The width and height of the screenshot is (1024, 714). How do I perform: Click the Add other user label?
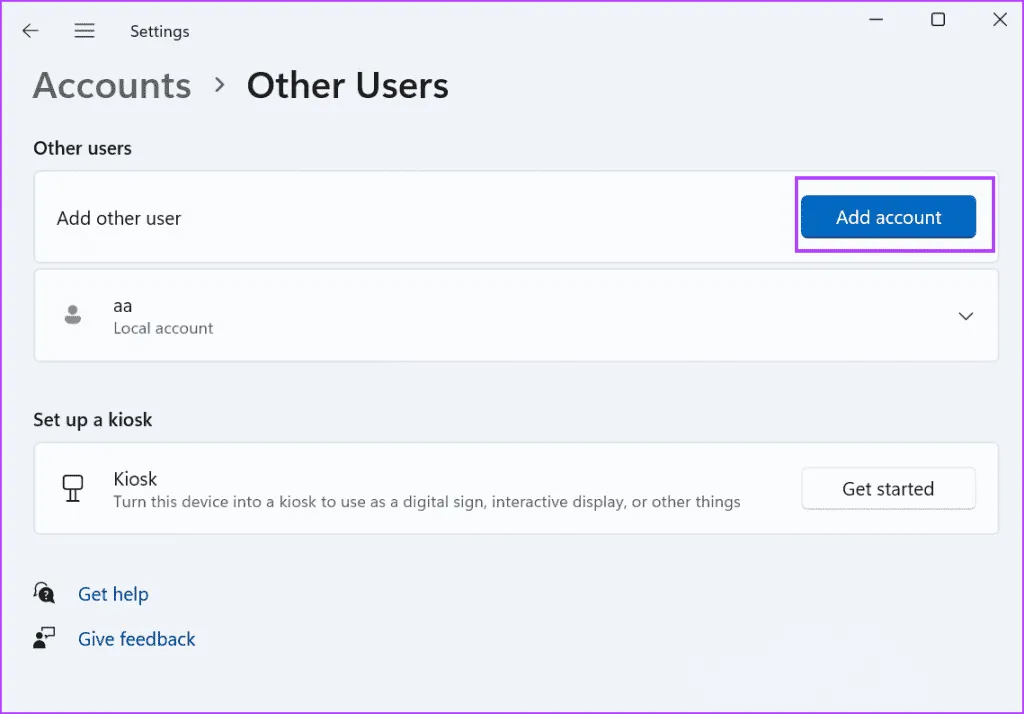tap(119, 218)
